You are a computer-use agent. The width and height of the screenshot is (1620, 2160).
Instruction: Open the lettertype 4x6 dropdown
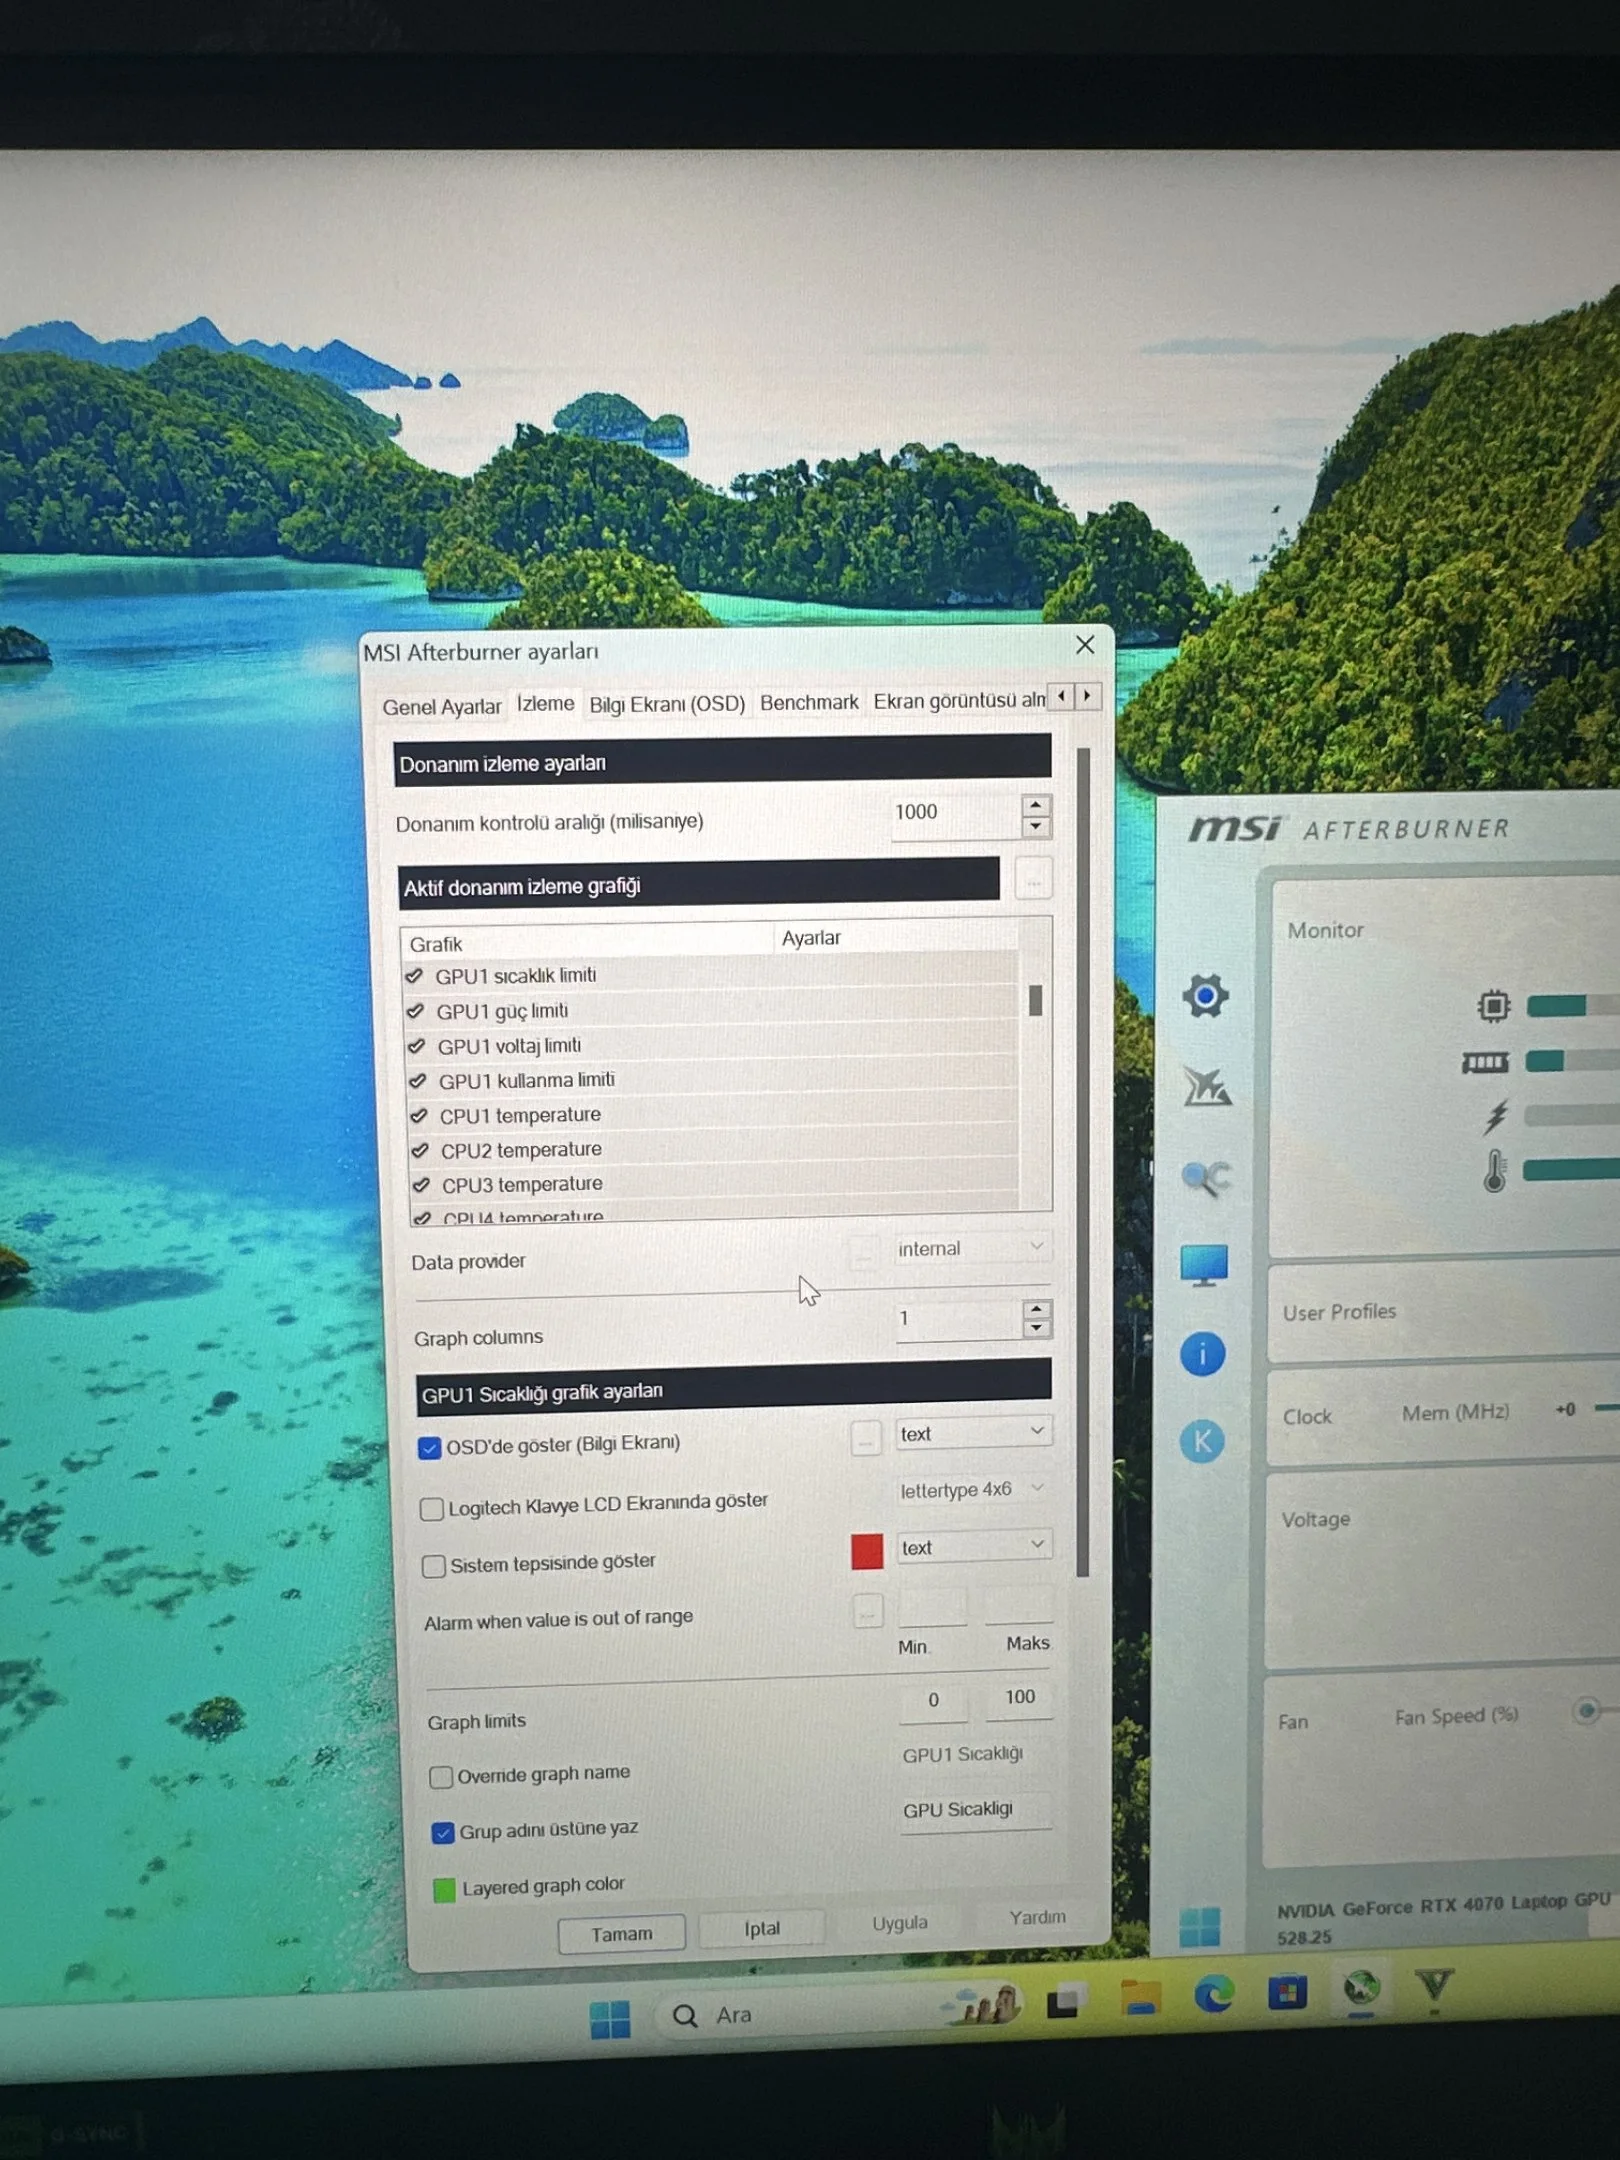click(x=973, y=1490)
